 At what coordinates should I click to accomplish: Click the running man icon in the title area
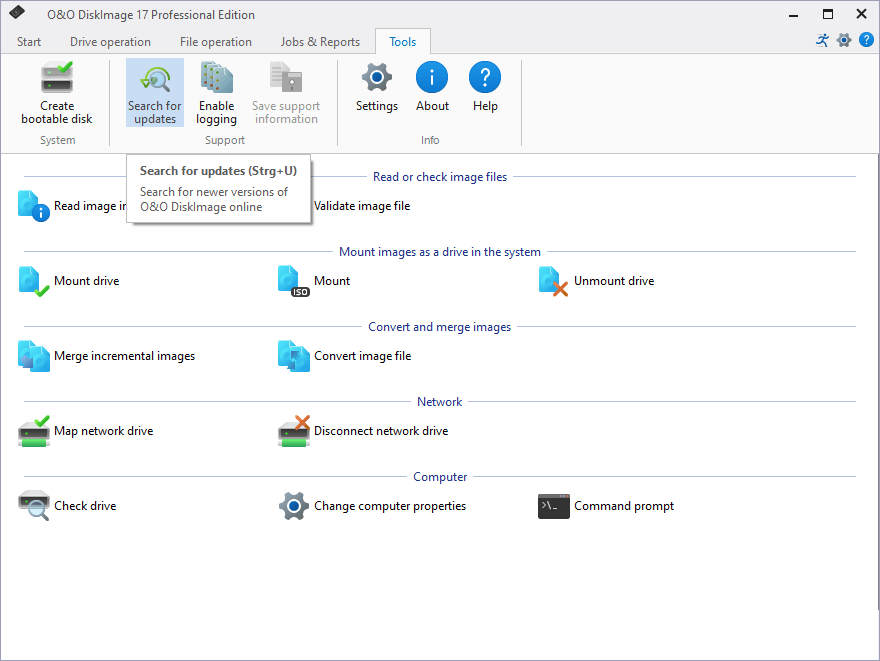pos(822,41)
